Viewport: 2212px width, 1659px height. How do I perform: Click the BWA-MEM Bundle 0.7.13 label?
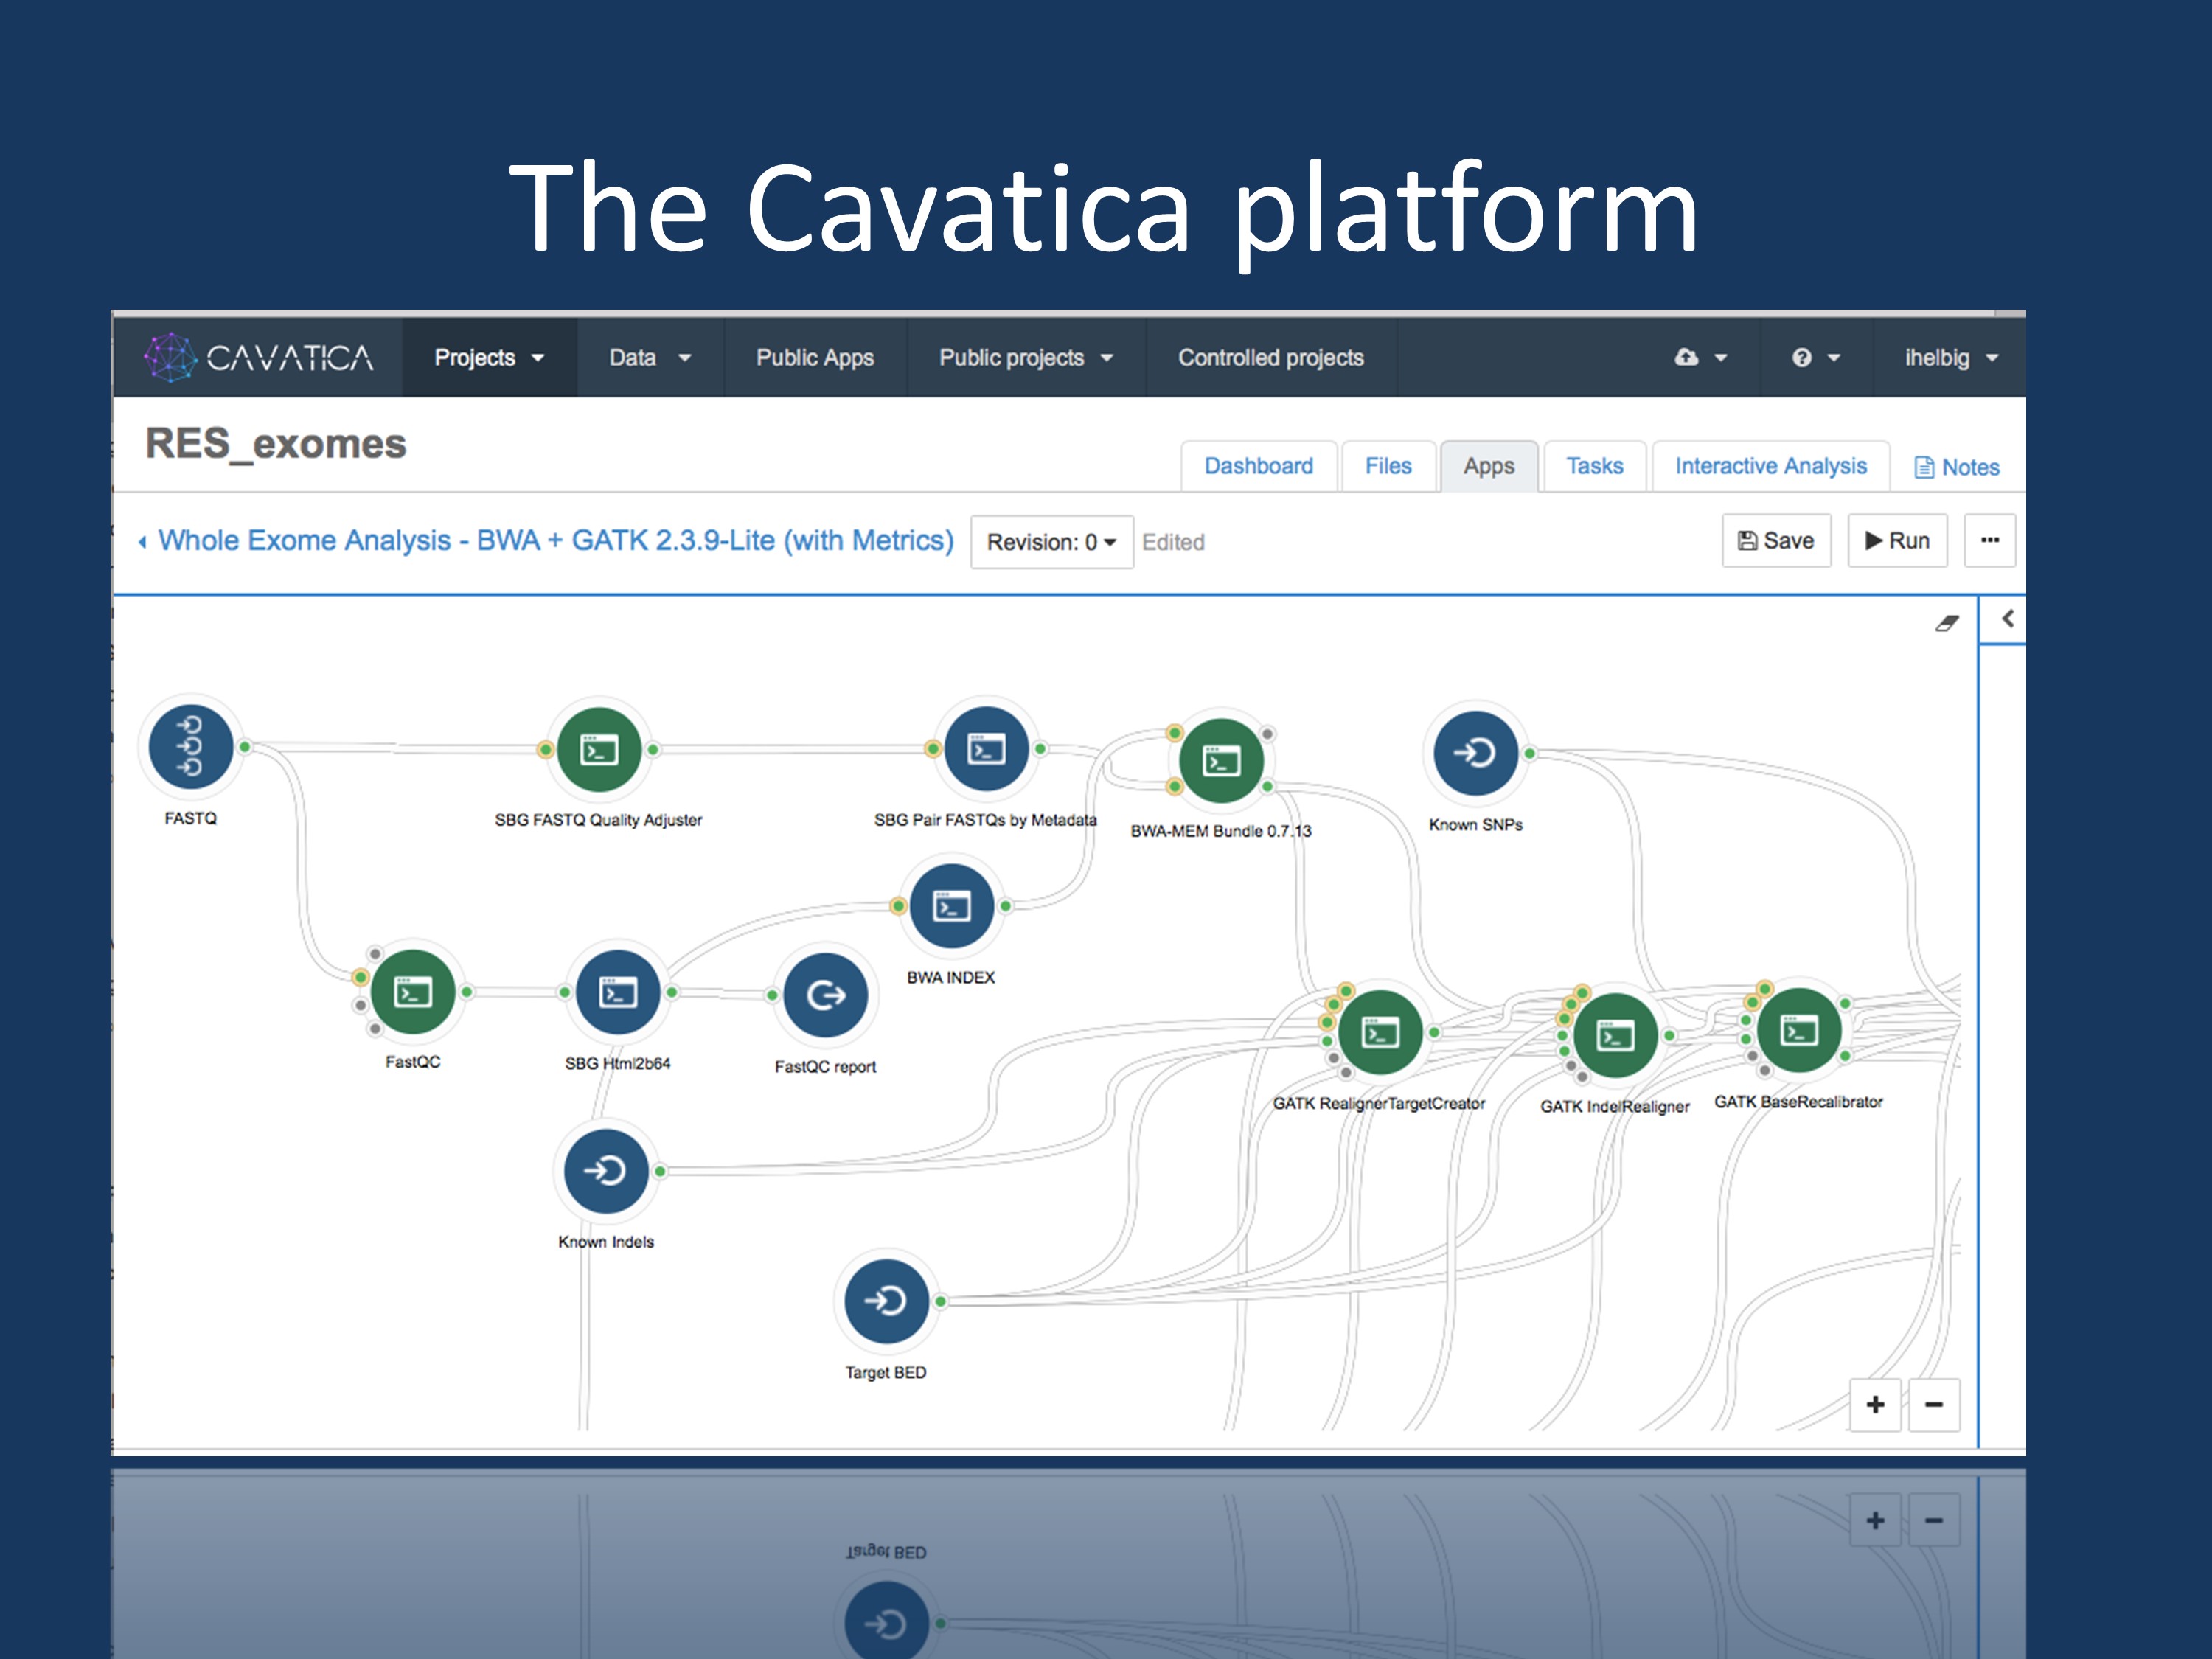point(1221,831)
